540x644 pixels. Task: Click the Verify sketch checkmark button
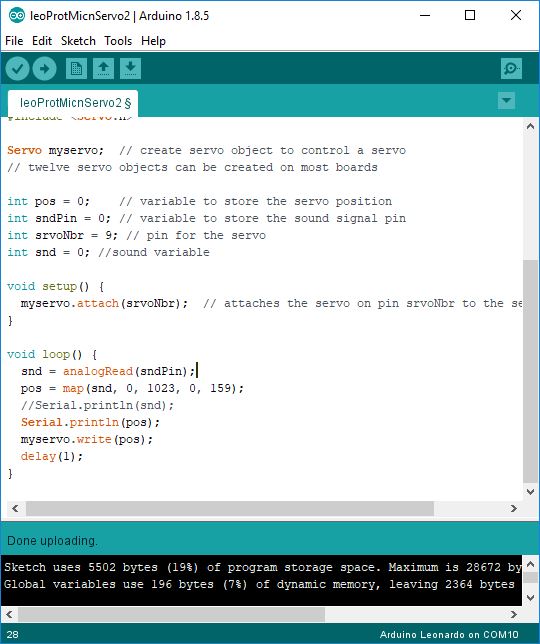17,68
